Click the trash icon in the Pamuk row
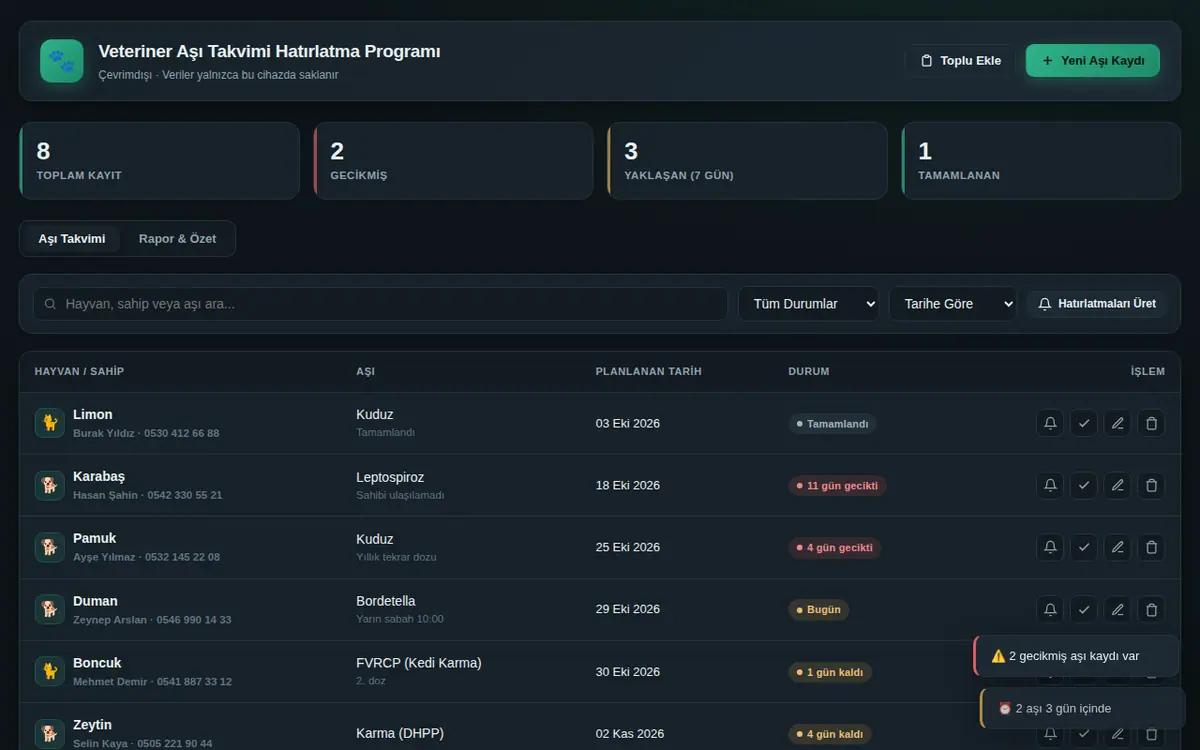 coord(1151,547)
